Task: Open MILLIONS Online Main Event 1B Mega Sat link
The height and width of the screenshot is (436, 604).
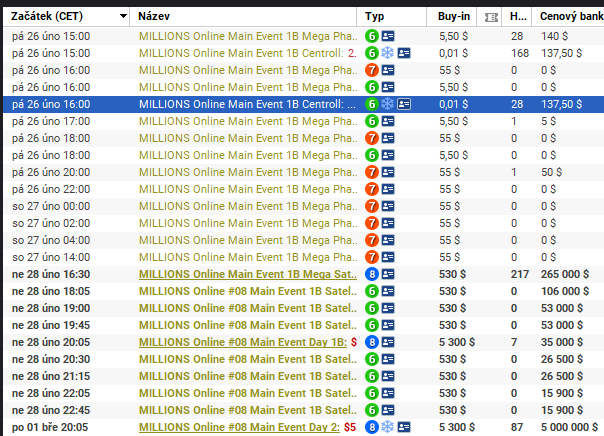Action: click(x=248, y=274)
